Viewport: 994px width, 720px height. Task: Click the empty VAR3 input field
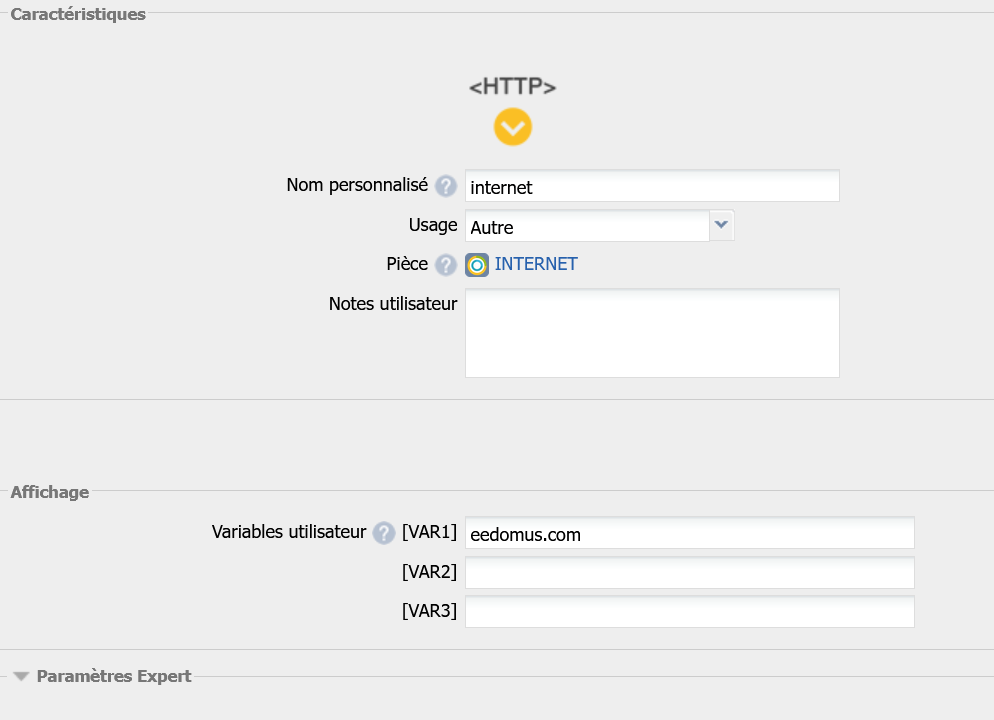(689, 612)
